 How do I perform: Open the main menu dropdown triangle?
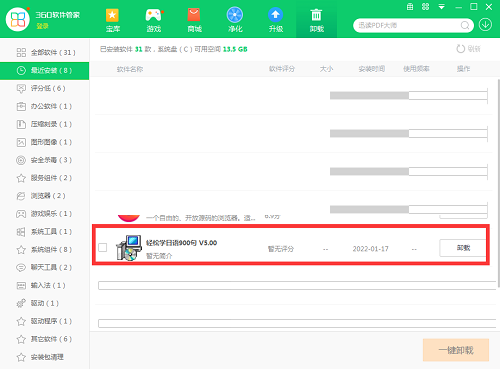point(441,7)
